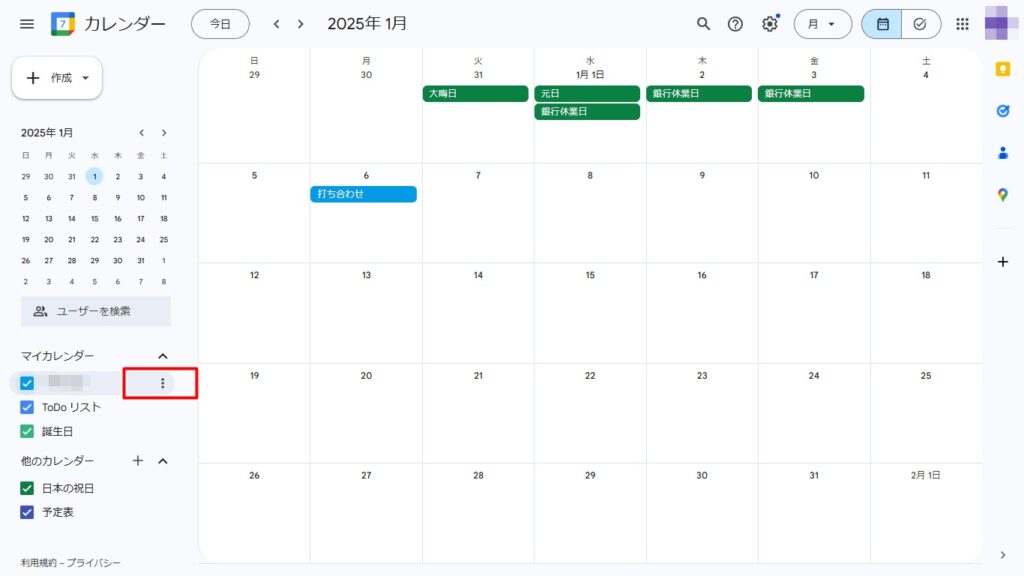This screenshot has height=576, width=1024.
Task: Open the settings gear menu
Action: coord(769,24)
